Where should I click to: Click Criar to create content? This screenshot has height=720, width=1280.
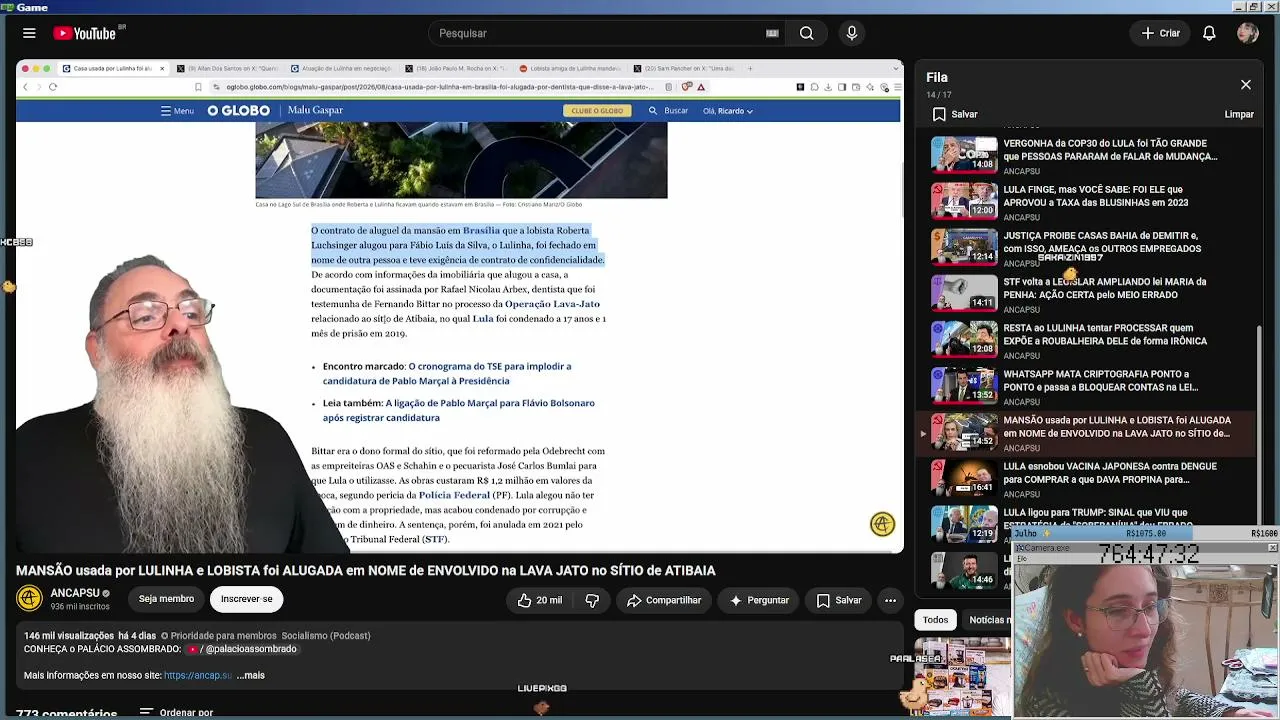1161,33
